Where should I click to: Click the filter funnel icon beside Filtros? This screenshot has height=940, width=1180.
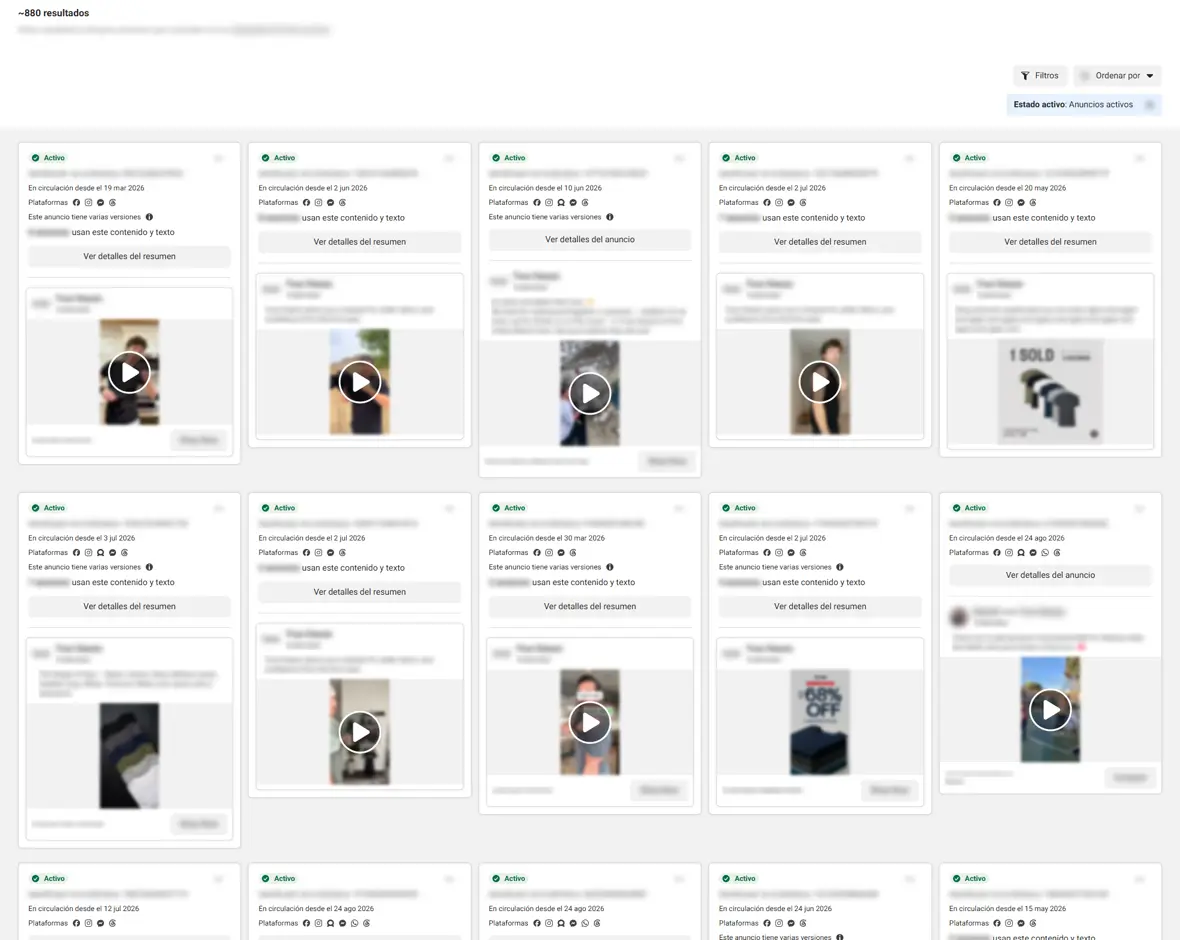click(x=1025, y=76)
